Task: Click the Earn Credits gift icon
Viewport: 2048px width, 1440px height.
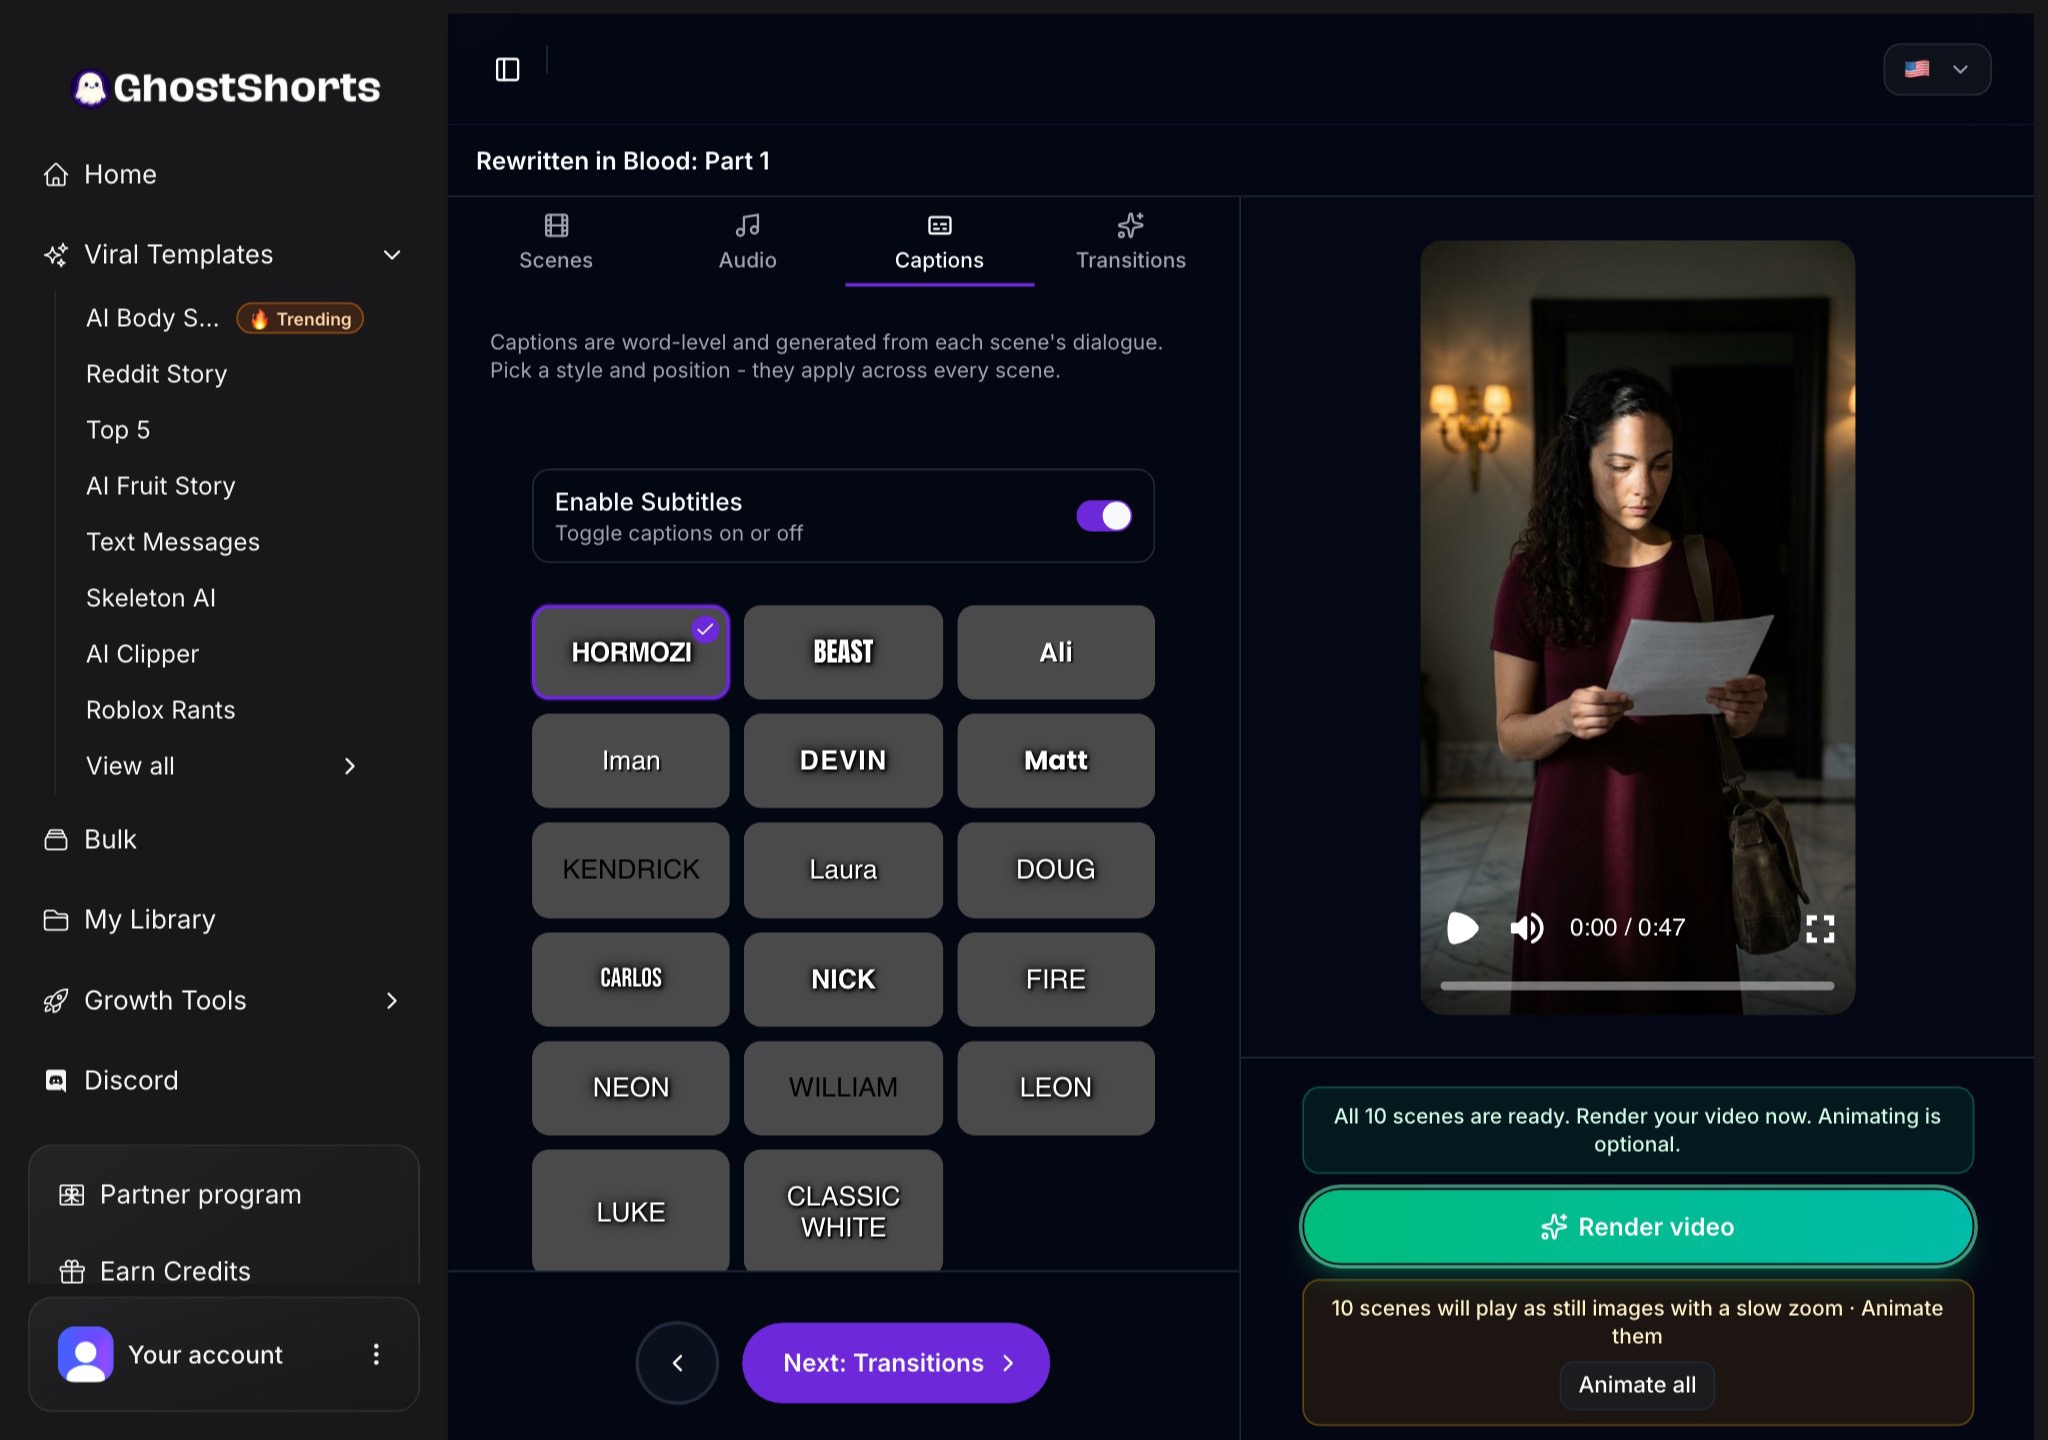Action: pyautogui.click(x=72, y=1271)
